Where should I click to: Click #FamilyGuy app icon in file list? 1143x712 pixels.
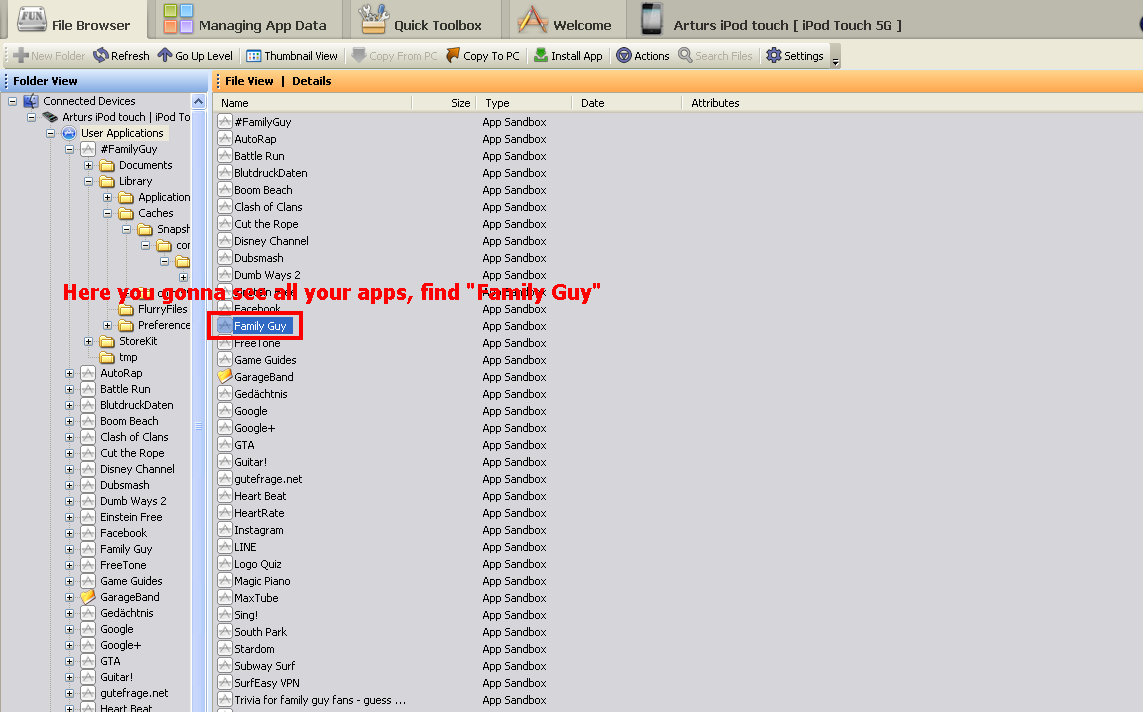tap(225, 122)
